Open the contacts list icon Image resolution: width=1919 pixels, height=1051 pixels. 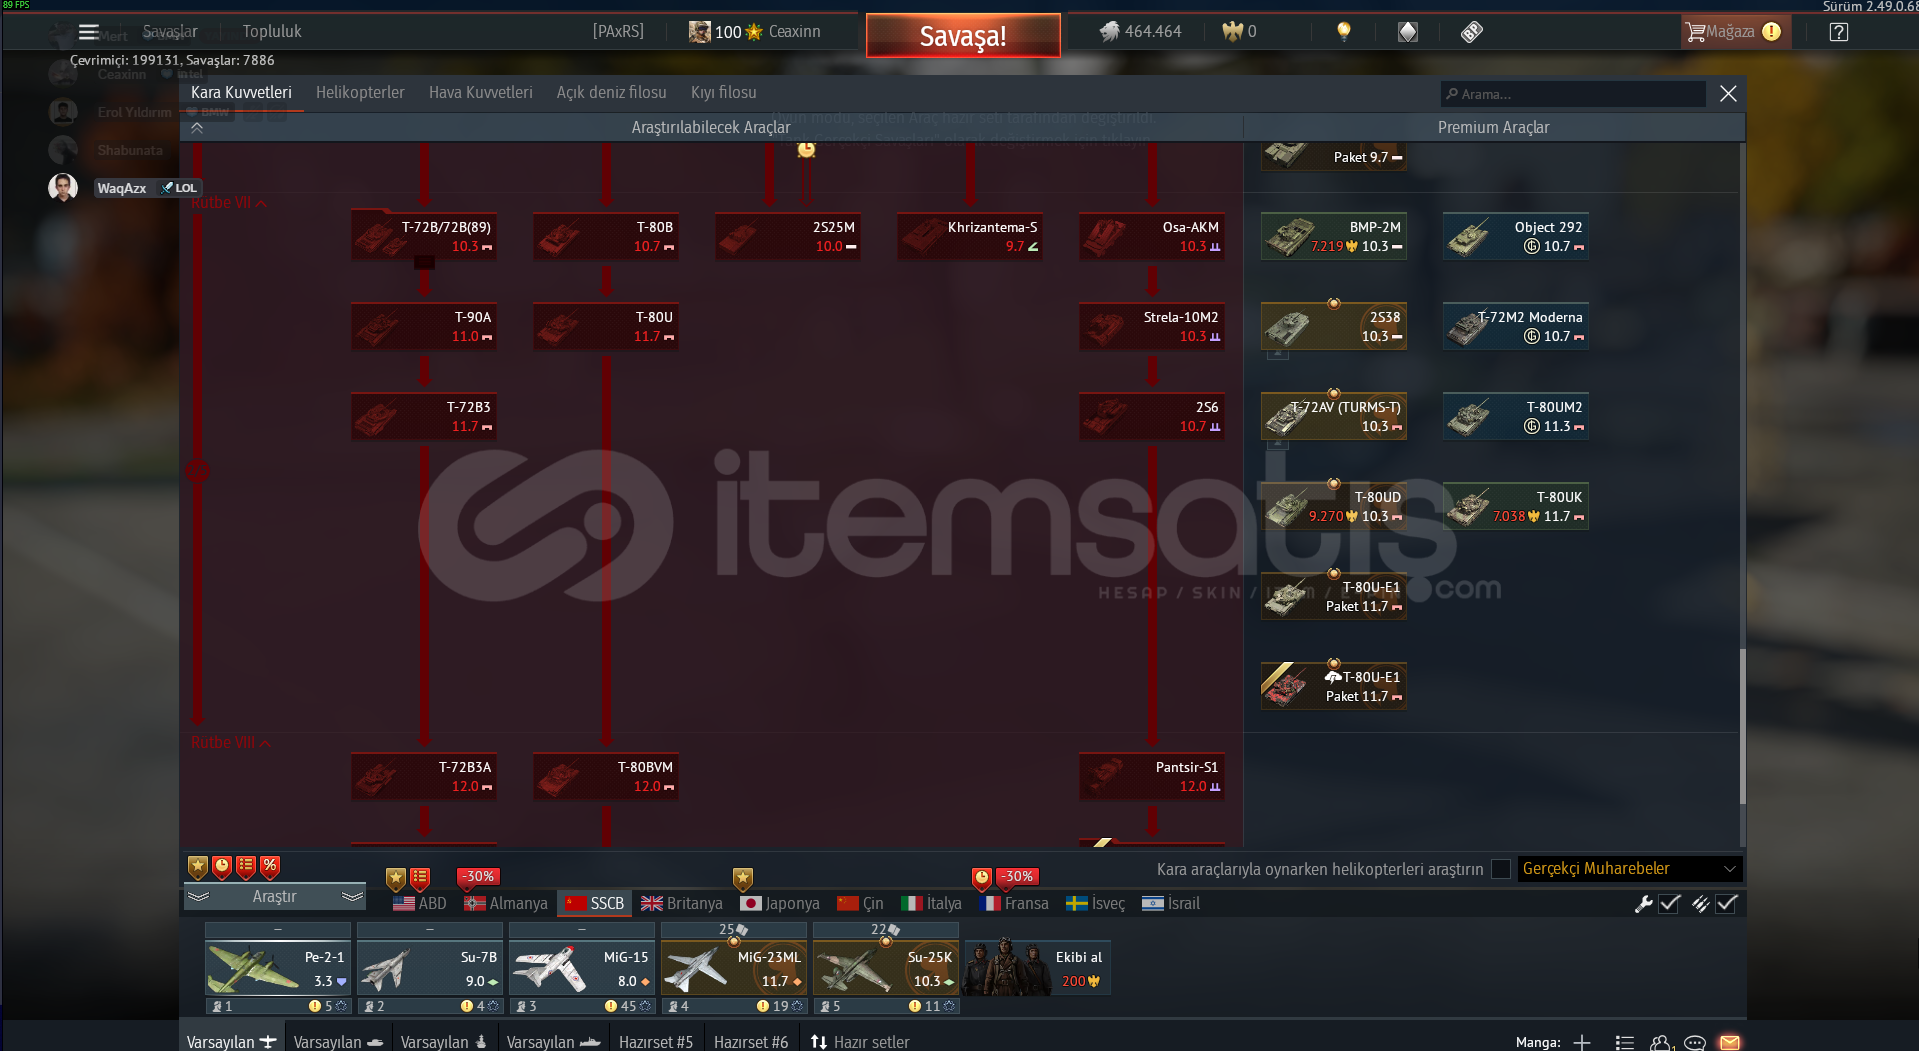click(x=1624, y=1042)
